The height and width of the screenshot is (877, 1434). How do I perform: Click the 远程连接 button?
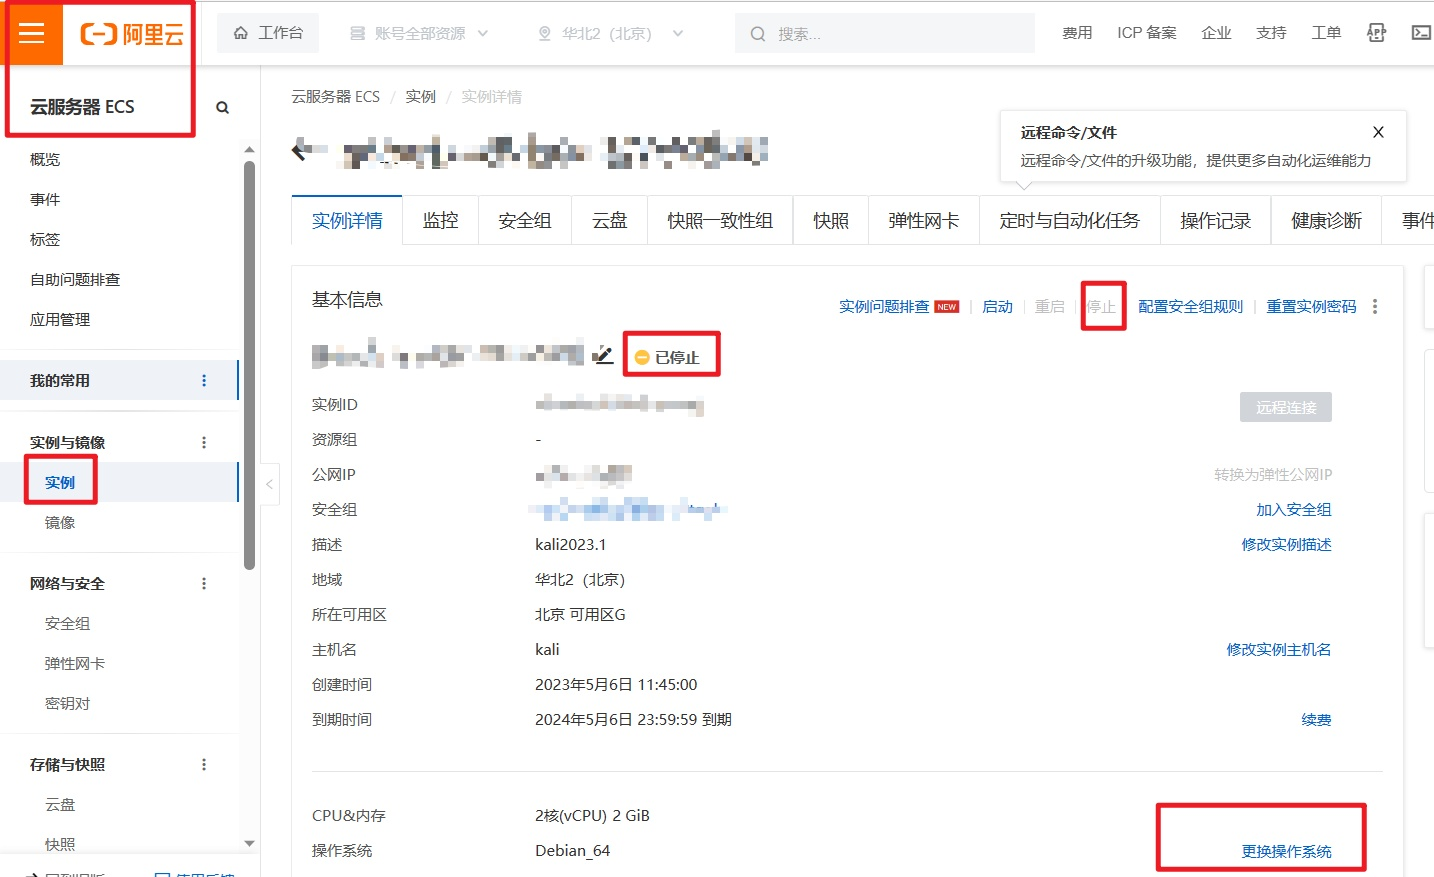[x=1286, y=407]
